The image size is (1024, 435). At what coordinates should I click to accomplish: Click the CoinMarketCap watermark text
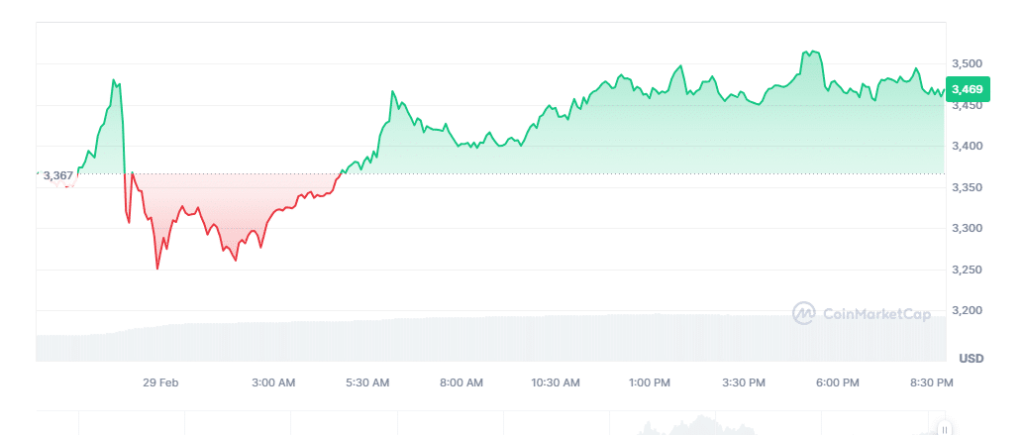pyautogui.click(x=876, y=314)
